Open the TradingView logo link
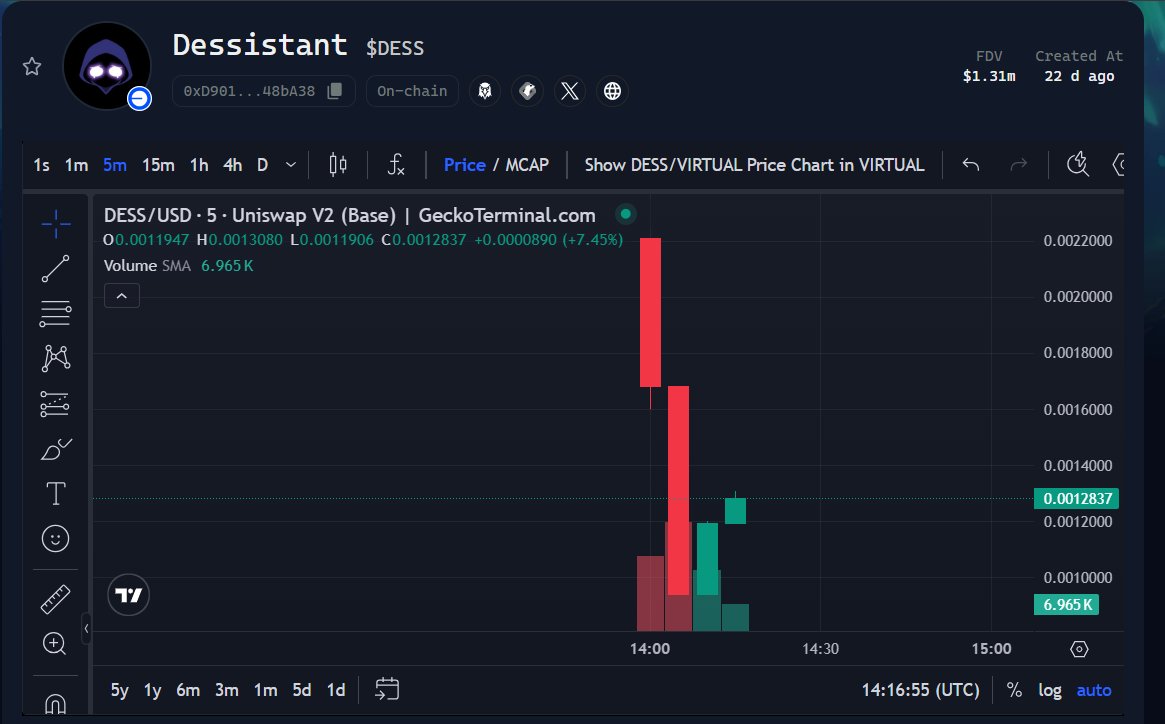1165x724 pixels. [x=129, y=595]
